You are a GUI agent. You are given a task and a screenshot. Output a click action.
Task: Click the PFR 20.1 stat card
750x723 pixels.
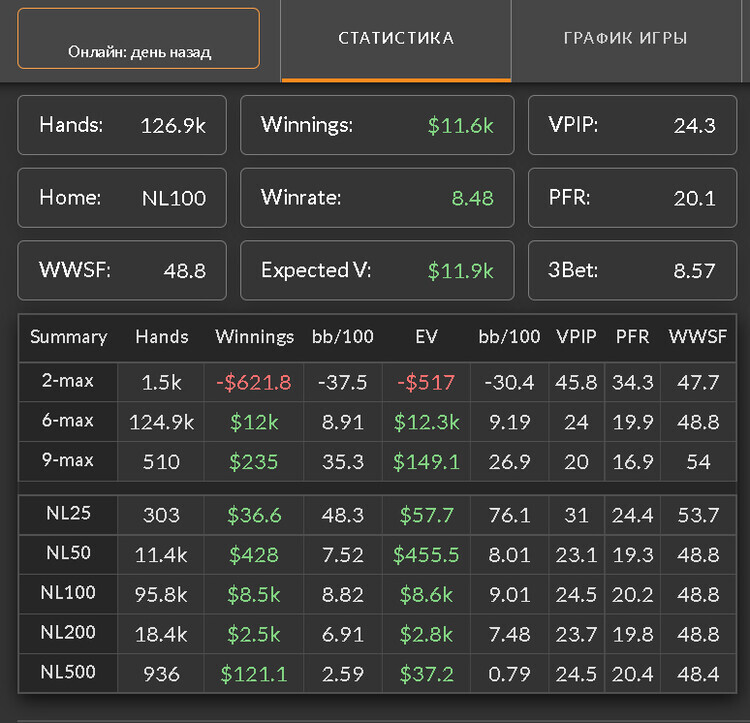[632, 198]
